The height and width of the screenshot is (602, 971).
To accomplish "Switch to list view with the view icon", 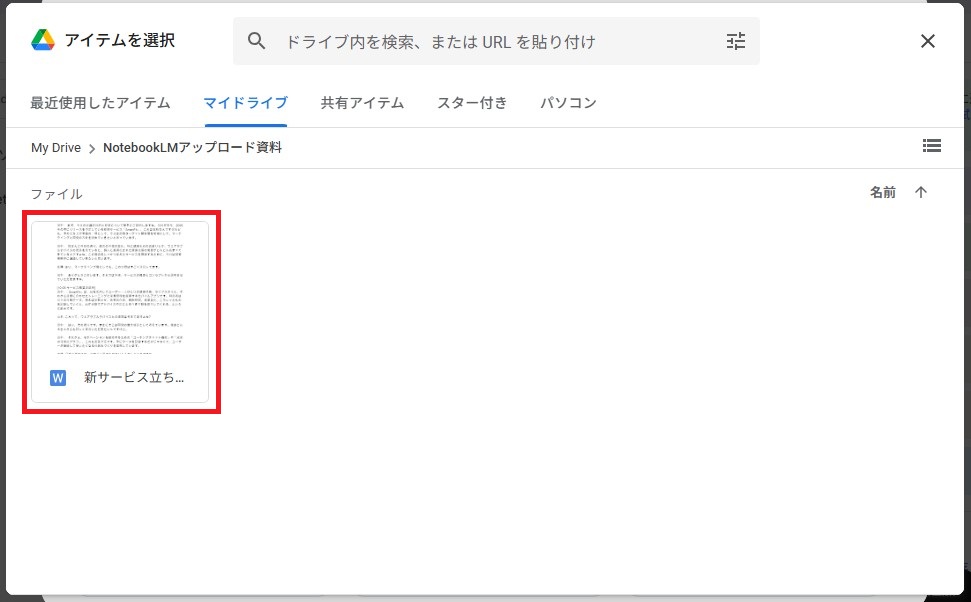I will coord(932,146).
